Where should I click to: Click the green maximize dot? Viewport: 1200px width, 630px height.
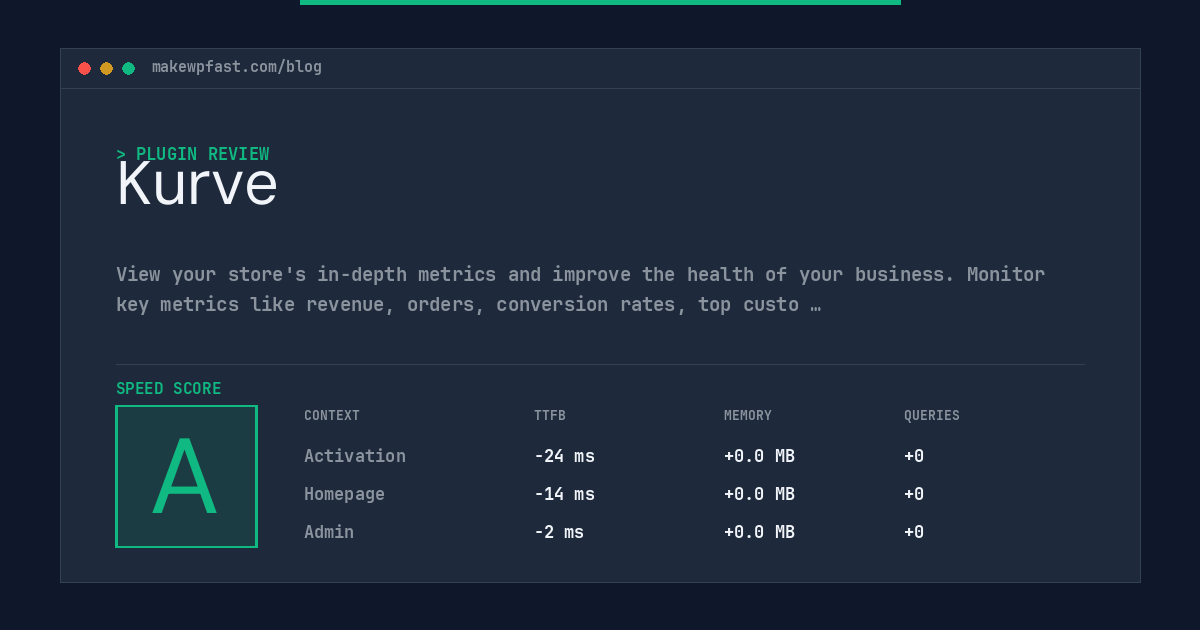tap(128, 68)
